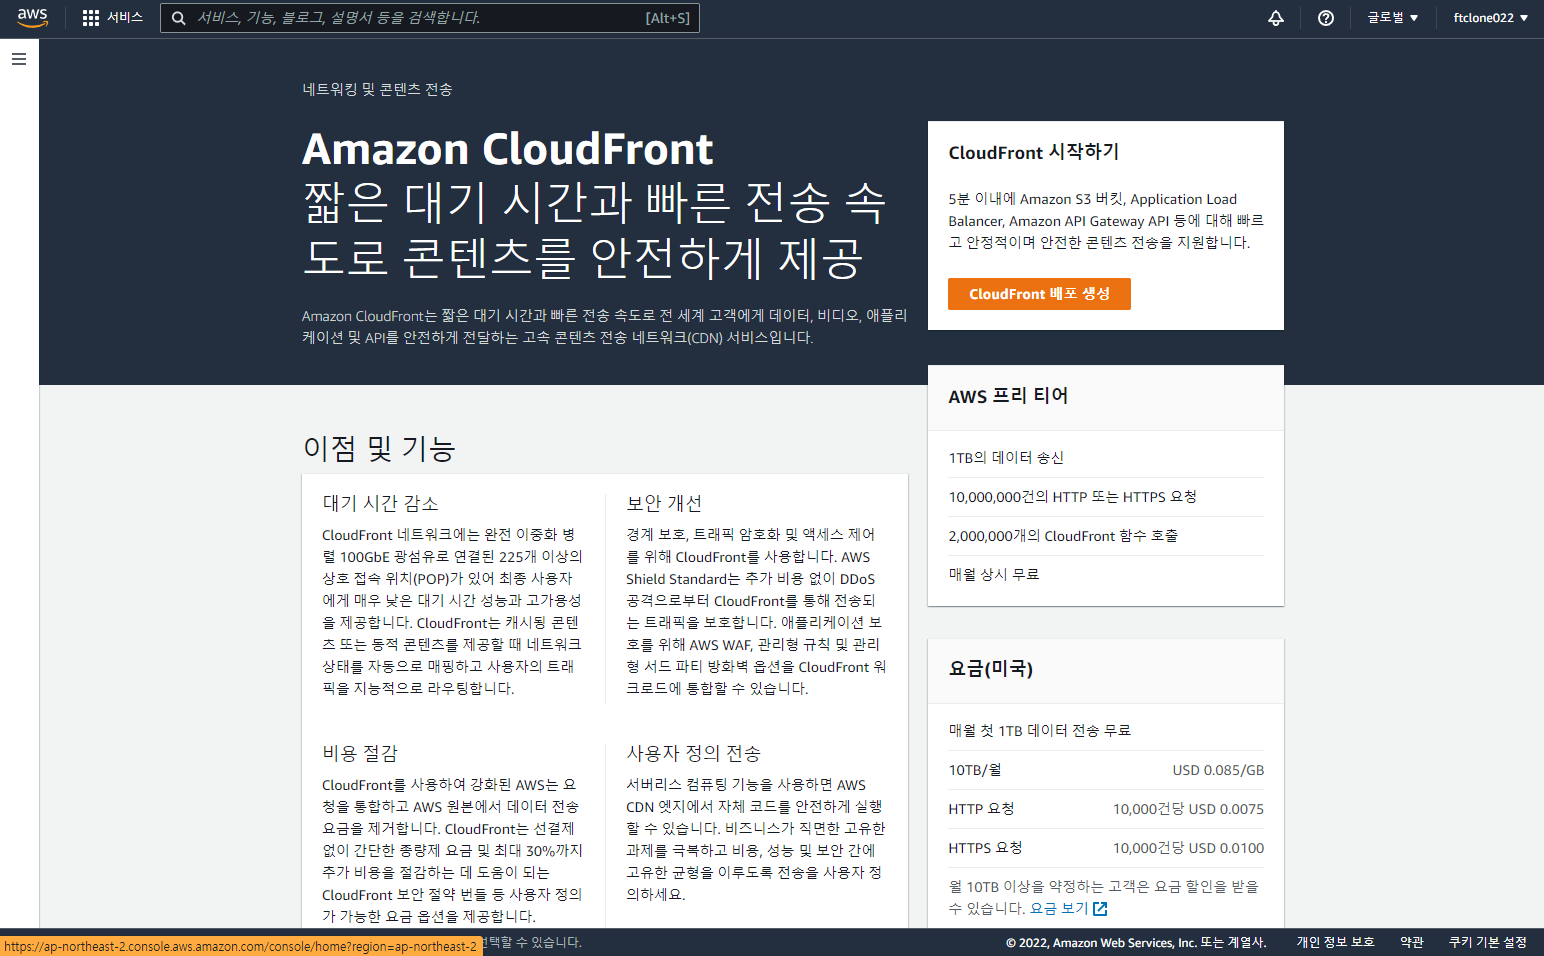Open the services grid icon
This screenshot has width=1544, height=956.
[x=91, y=18]
